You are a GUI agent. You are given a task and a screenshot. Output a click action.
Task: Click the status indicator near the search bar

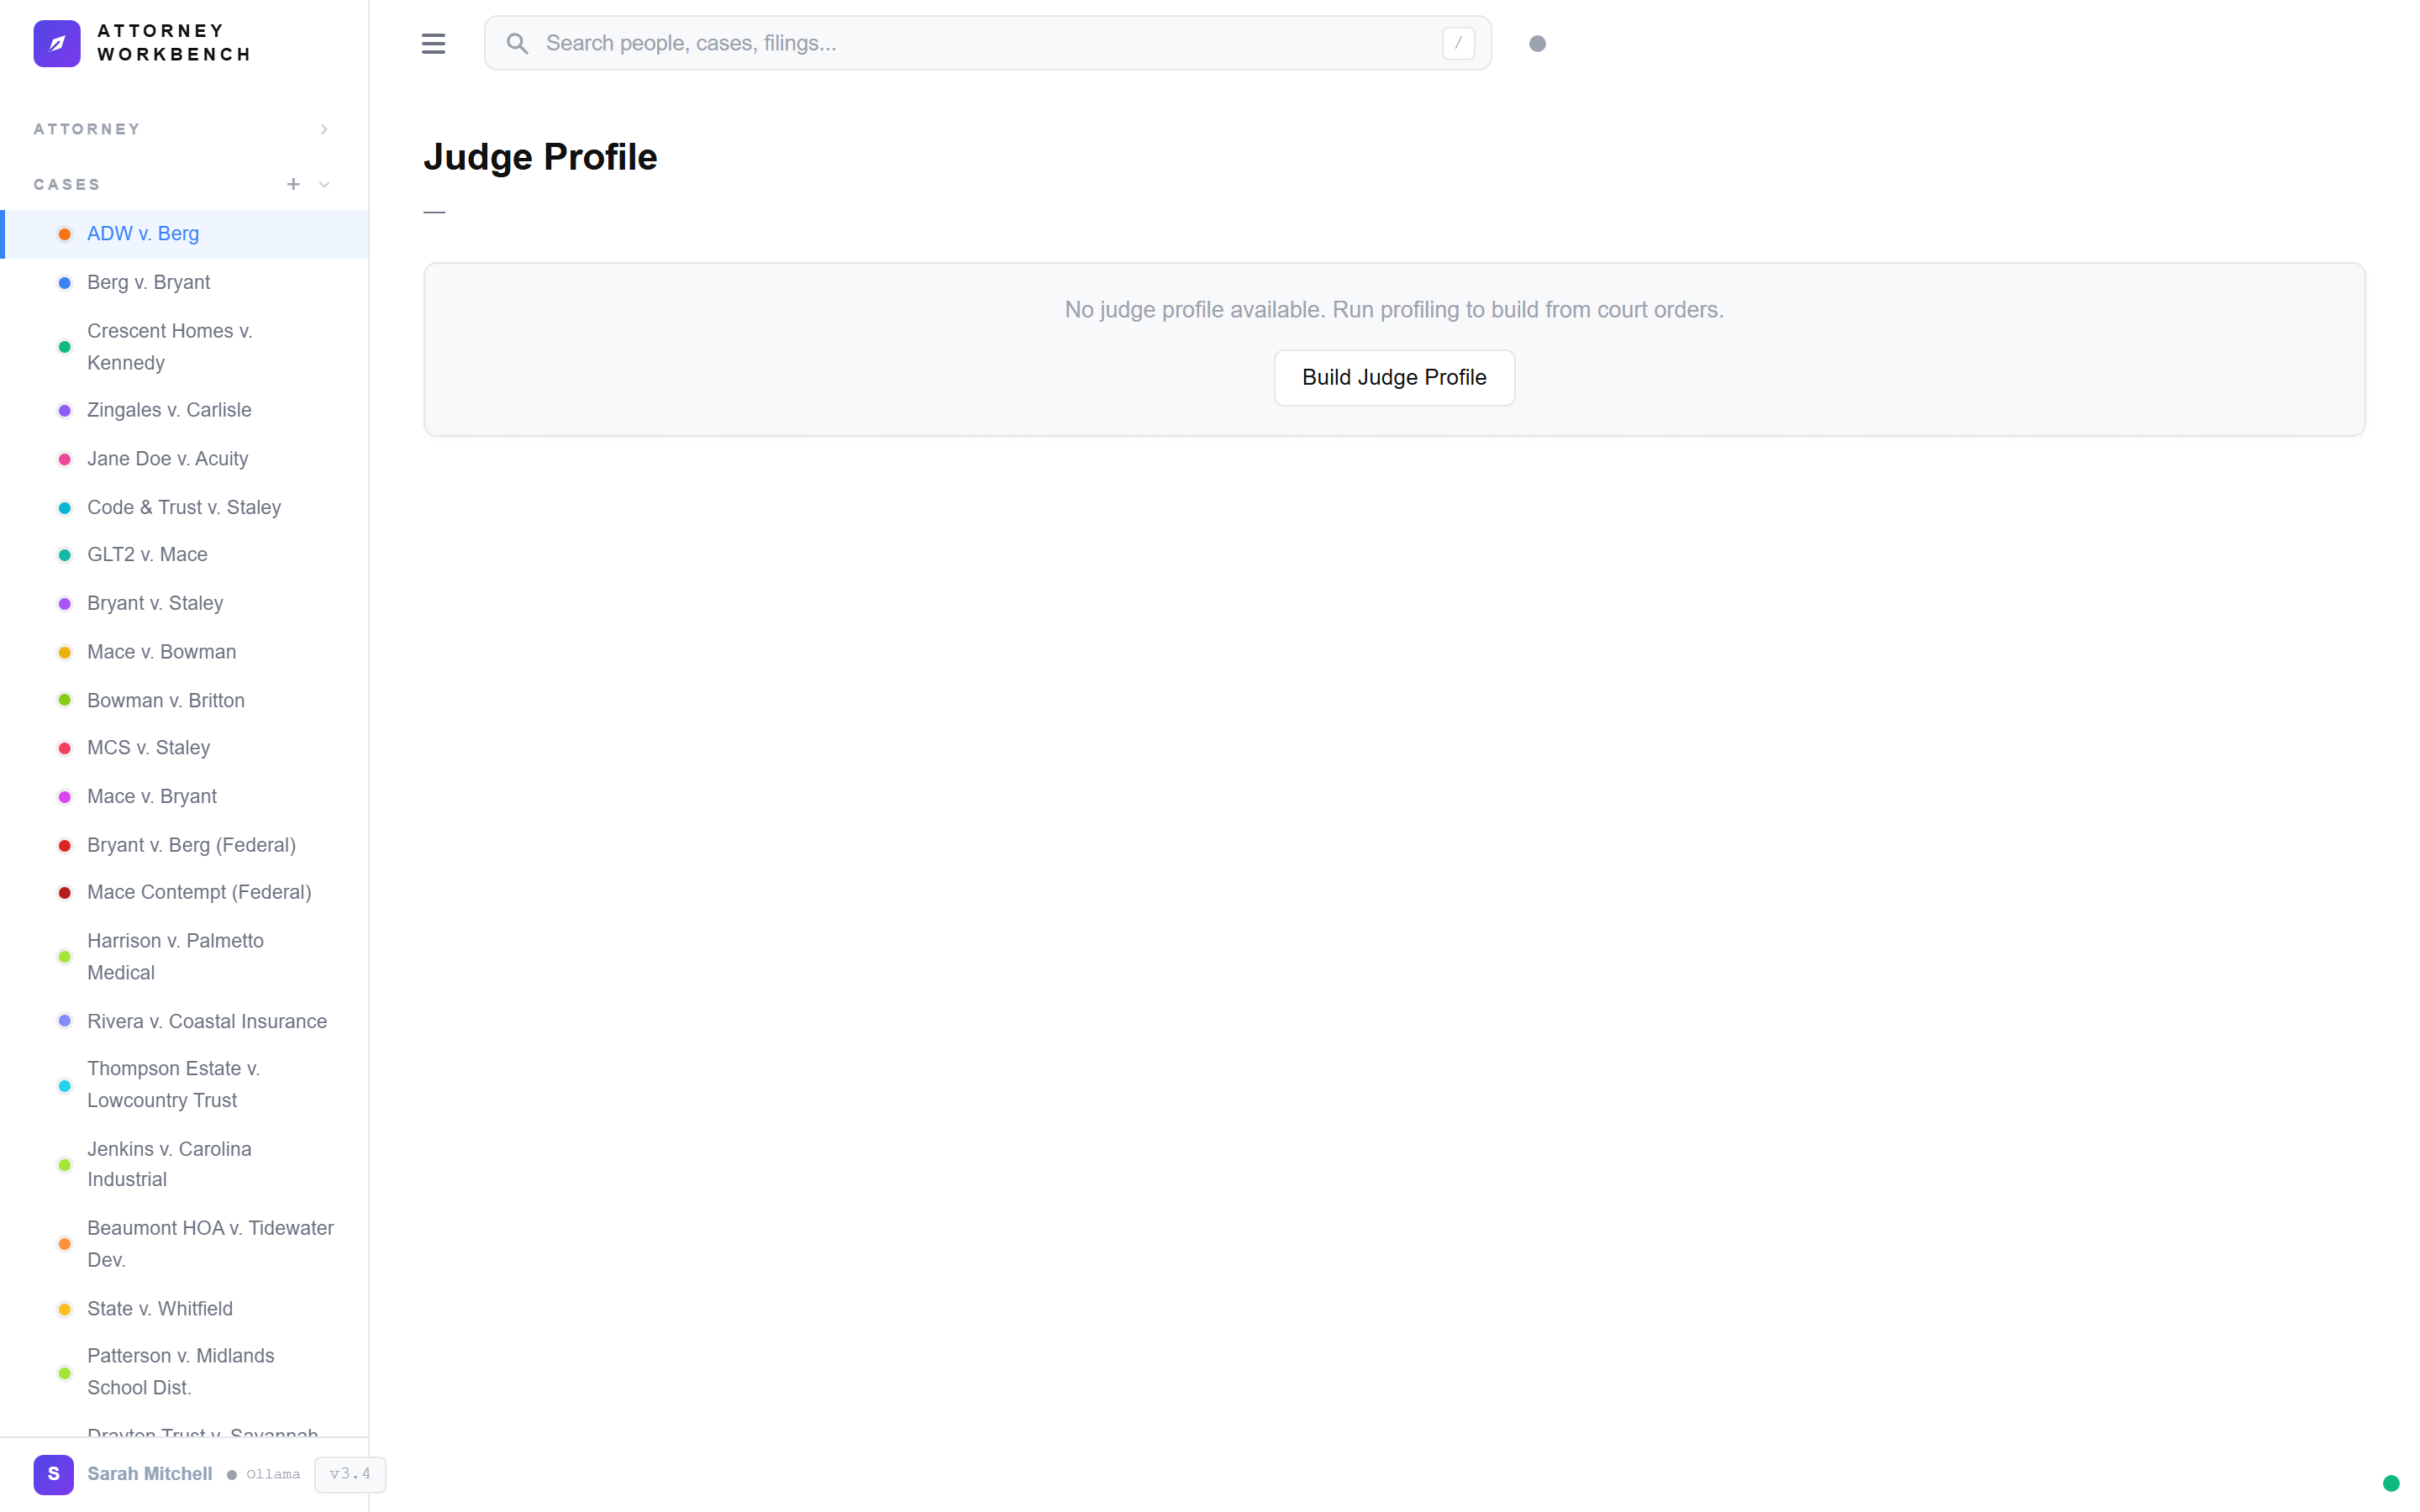click(x=1537, y=43)
